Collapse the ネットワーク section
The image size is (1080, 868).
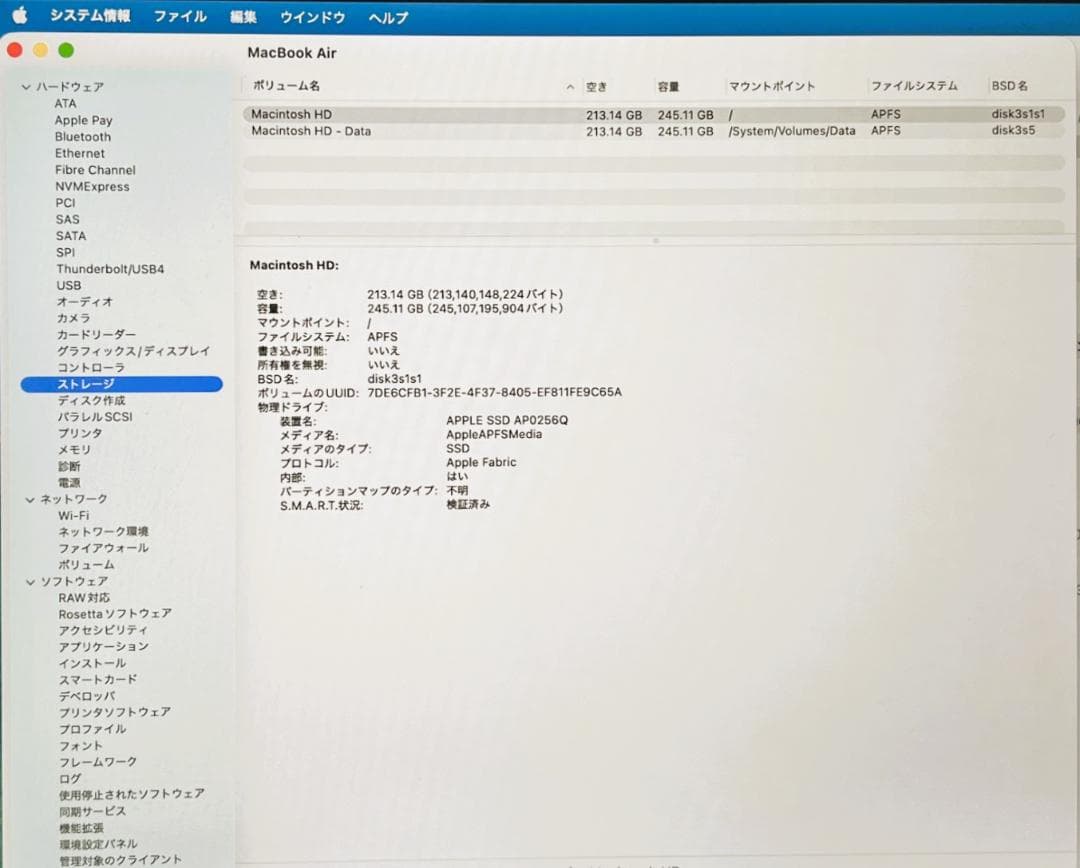click(x=30, y=498)
